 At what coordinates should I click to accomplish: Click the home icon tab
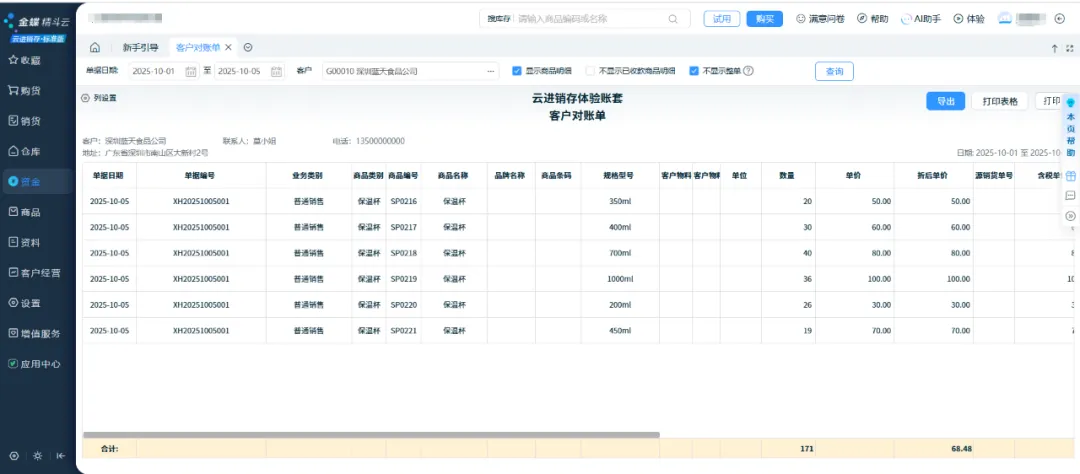(95, 47)
